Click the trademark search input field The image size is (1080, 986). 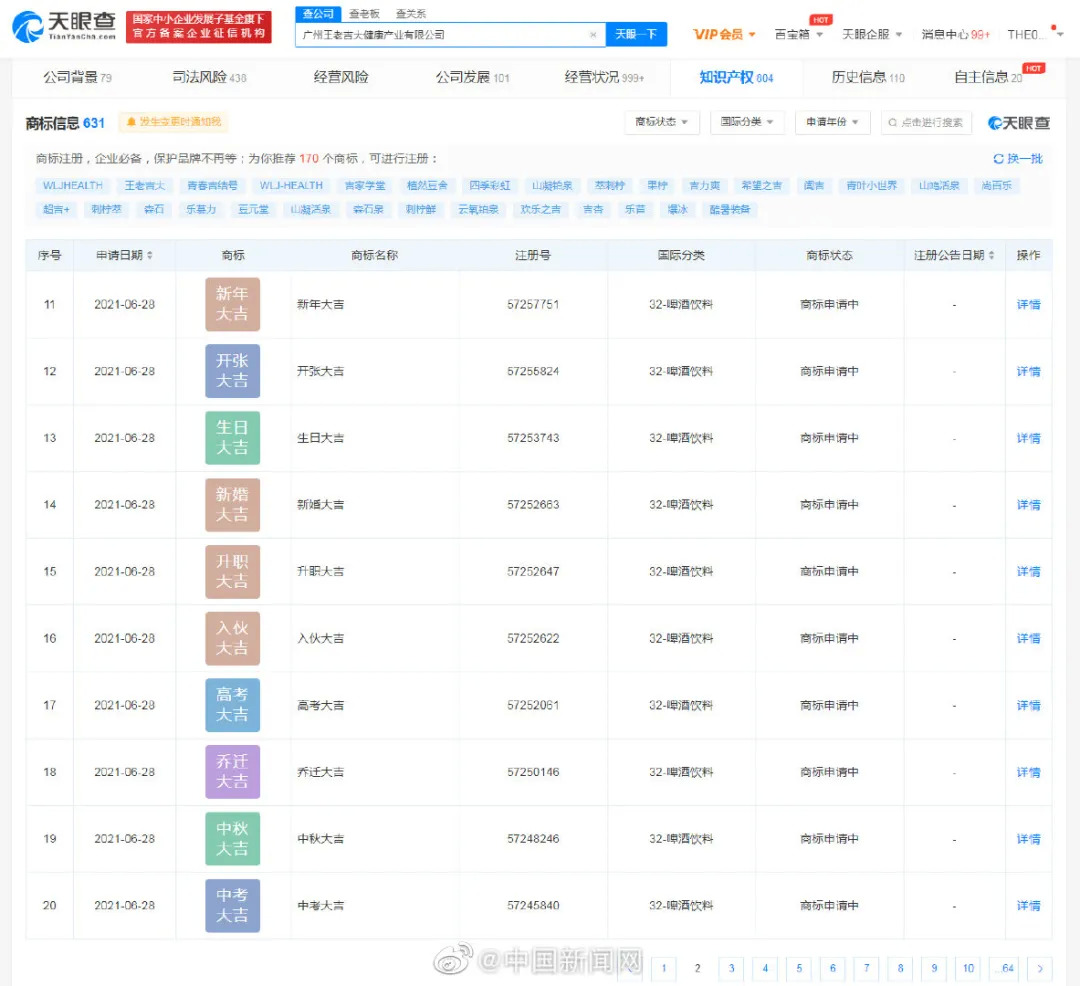click(926, 122)
